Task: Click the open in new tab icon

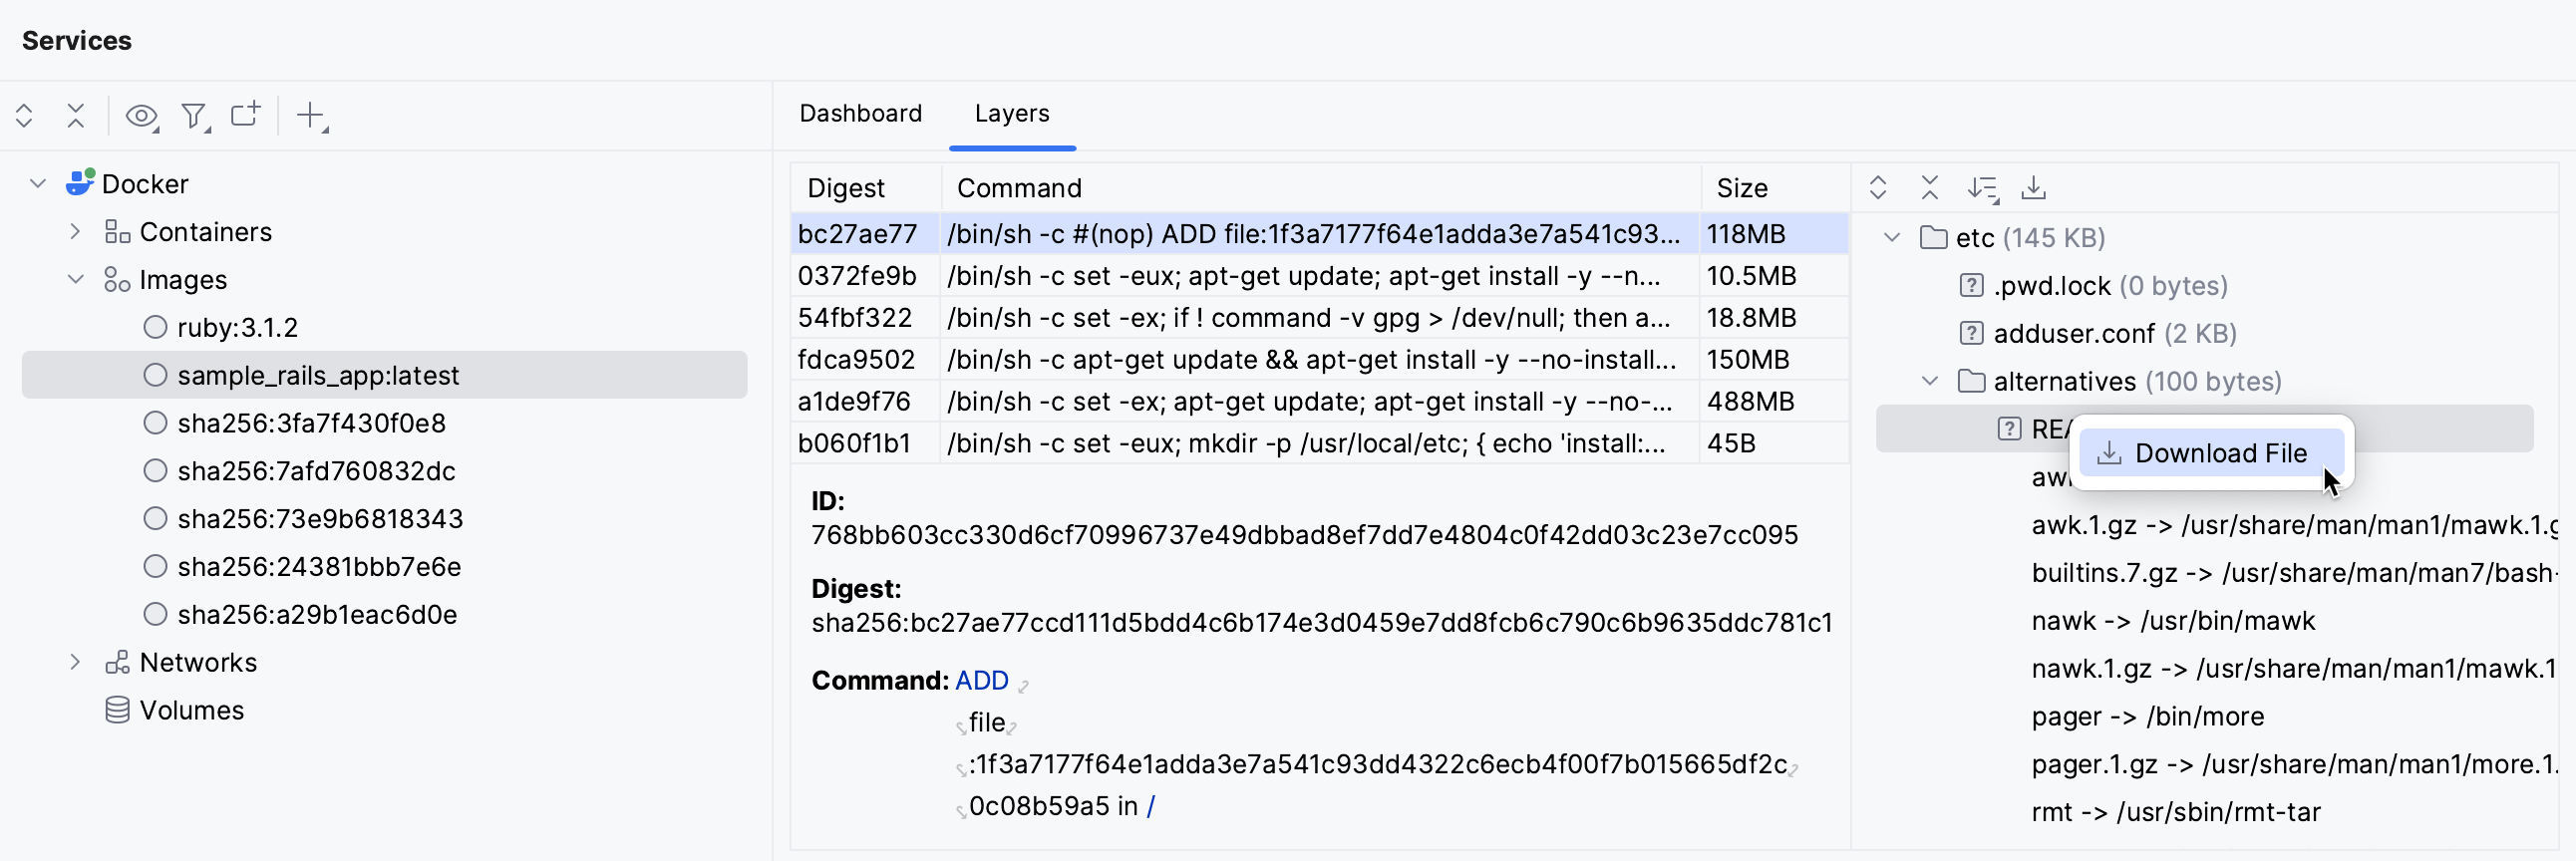Action: coord(246,114)
